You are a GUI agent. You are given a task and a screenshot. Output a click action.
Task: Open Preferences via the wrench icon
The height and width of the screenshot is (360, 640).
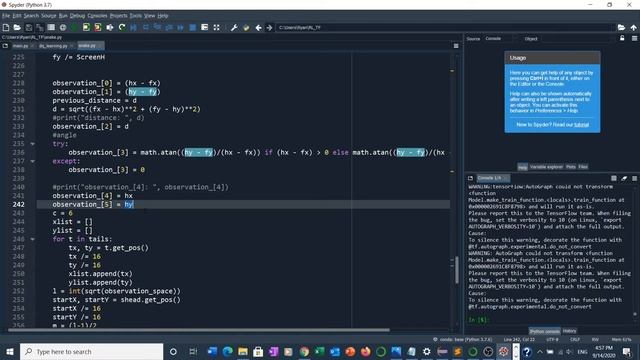coord(234,27)
